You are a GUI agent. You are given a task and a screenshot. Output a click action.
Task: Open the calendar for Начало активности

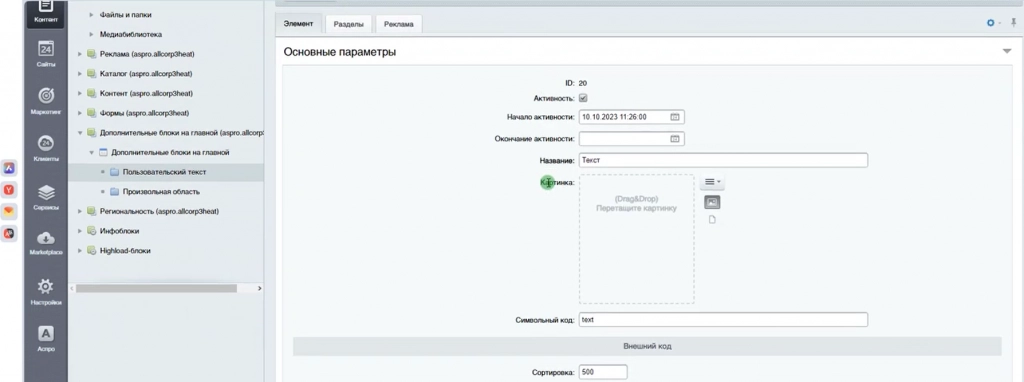pos(675,117)
